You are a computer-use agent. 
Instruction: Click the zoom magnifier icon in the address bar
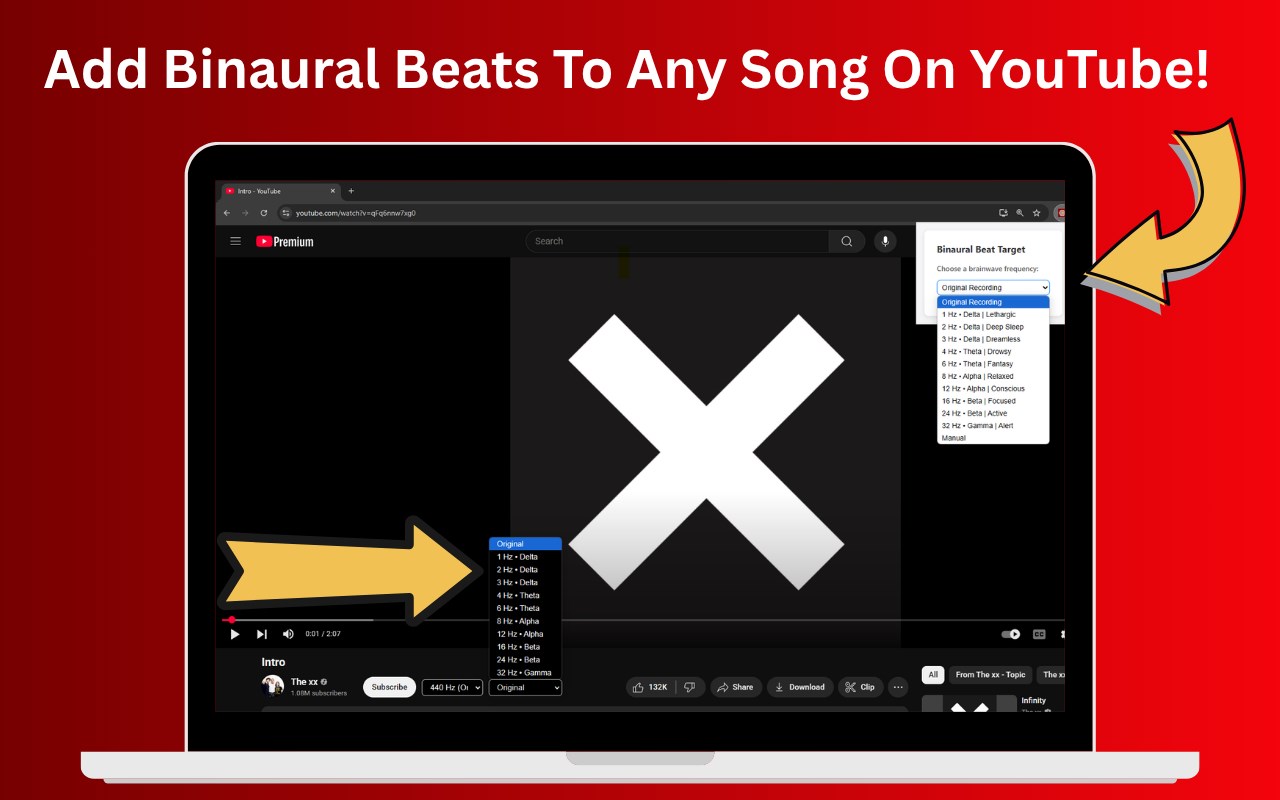coord(1020,213)
